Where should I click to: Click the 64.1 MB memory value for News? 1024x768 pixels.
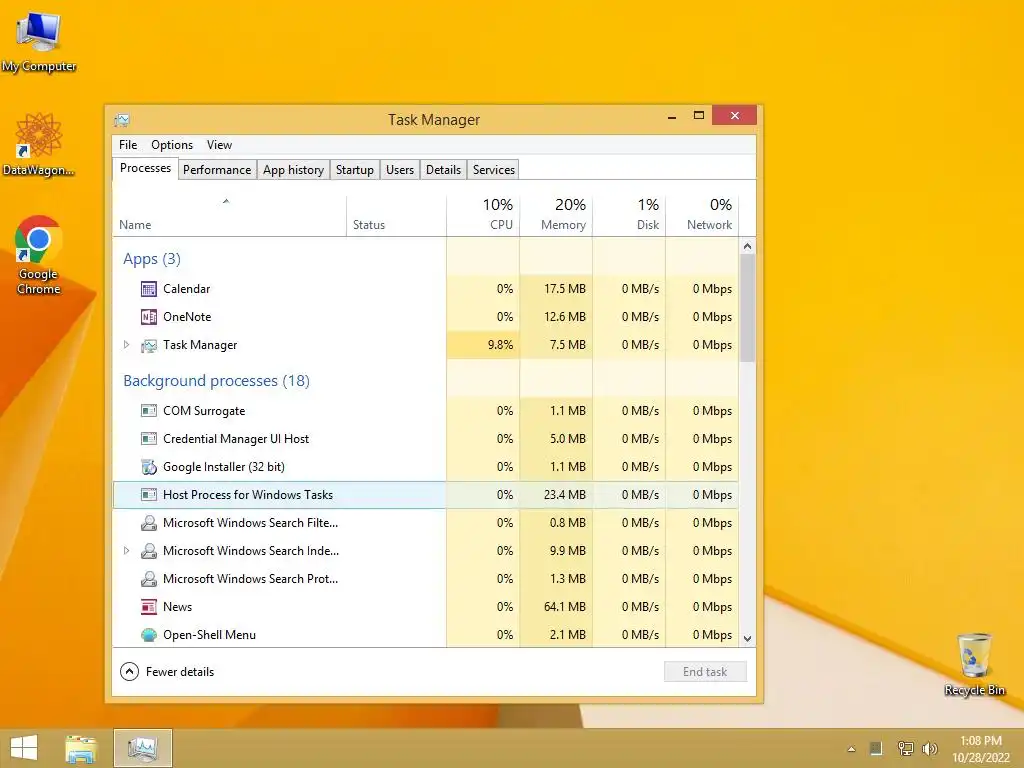[564, 607]
